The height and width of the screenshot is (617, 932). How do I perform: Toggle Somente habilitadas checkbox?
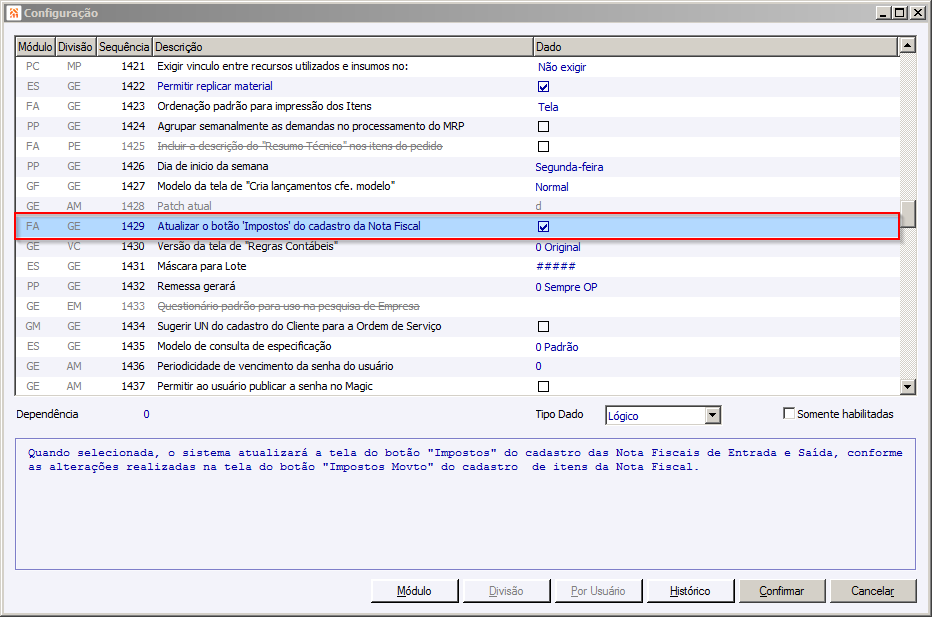tap(789, 413)
